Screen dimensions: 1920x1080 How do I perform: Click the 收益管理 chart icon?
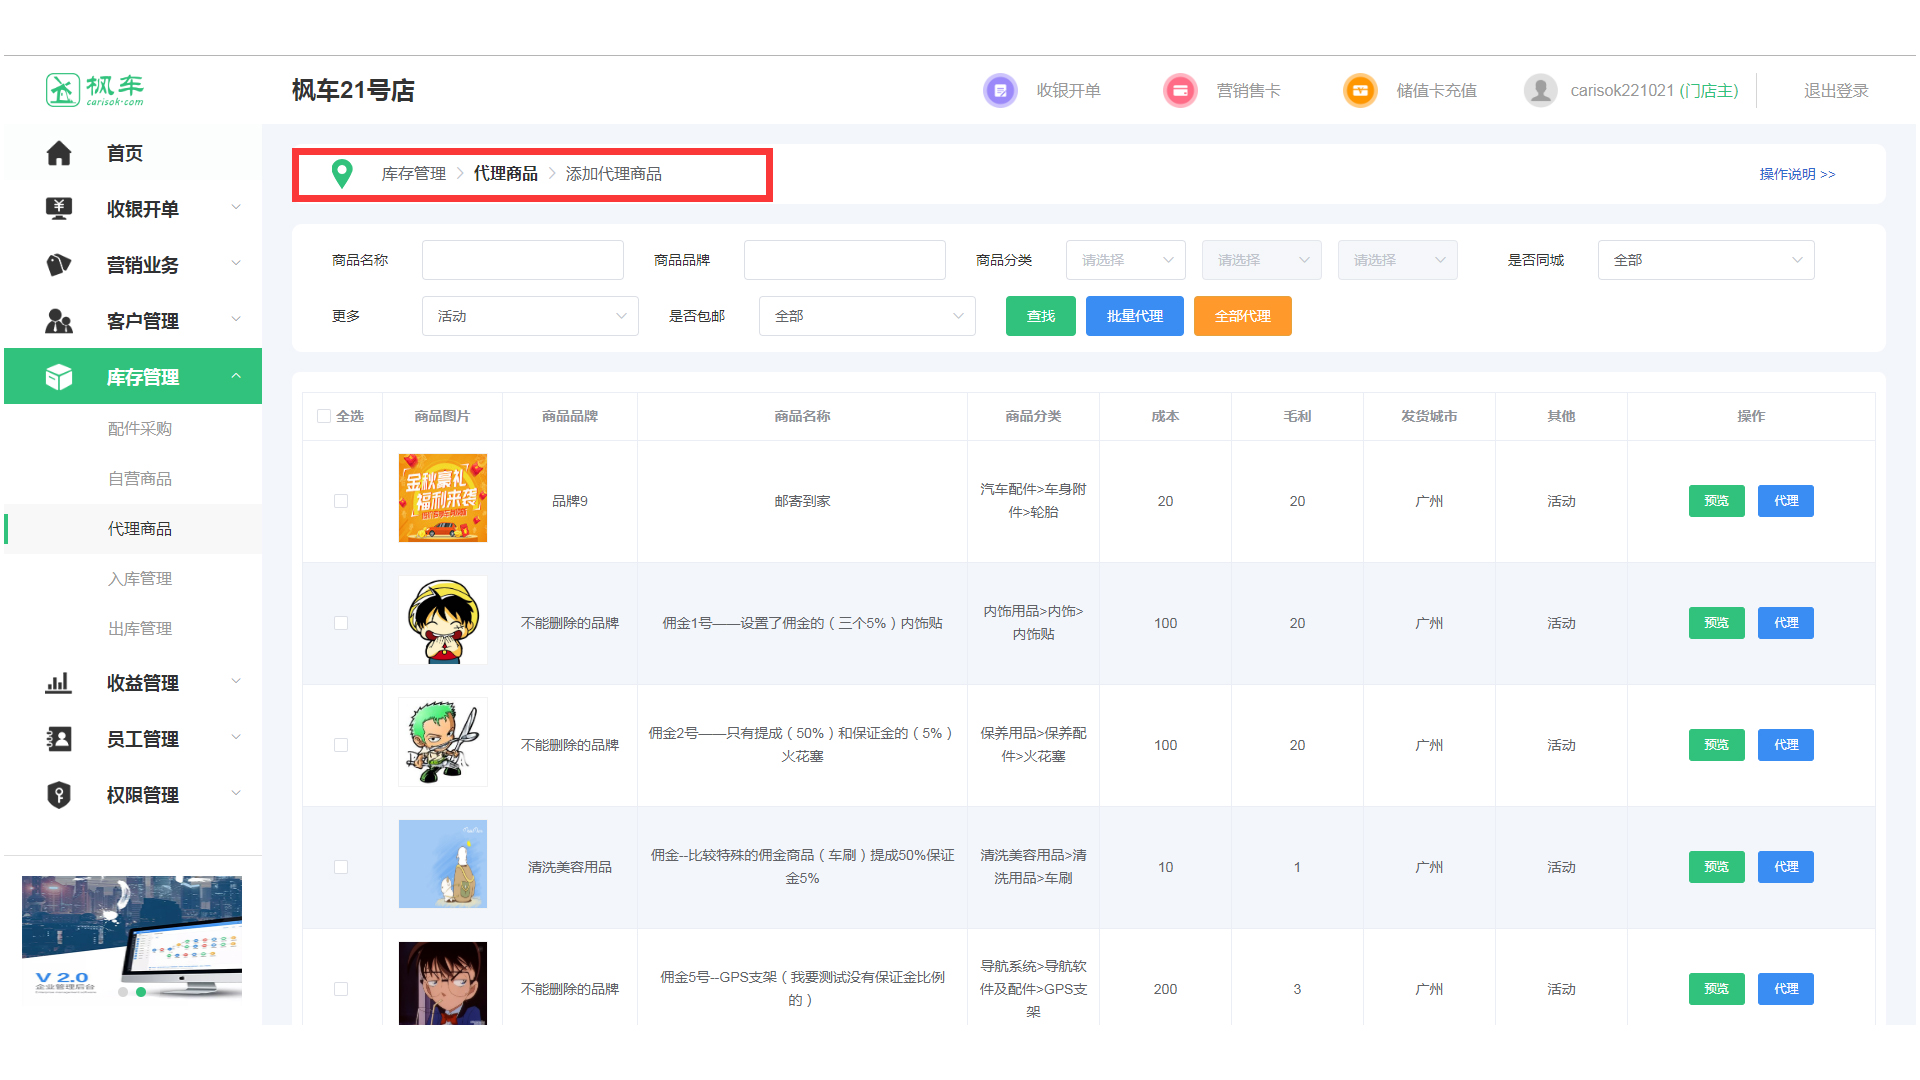(x=59, y=683)
